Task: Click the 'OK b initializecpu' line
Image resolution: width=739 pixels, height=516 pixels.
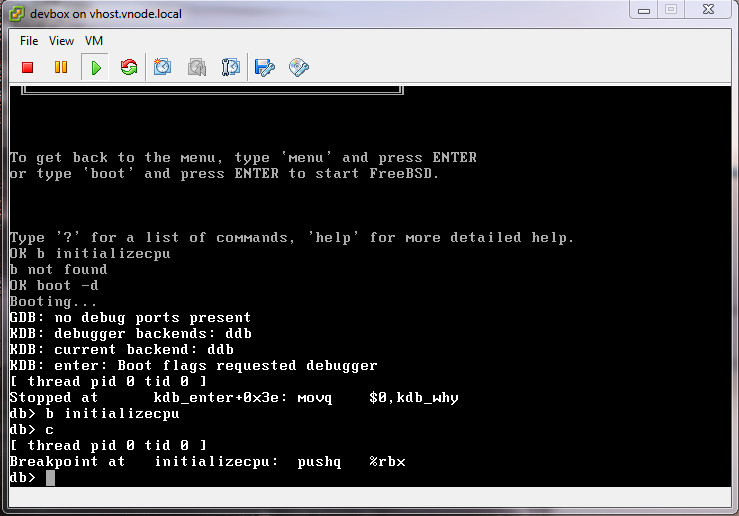Action: 90,254
